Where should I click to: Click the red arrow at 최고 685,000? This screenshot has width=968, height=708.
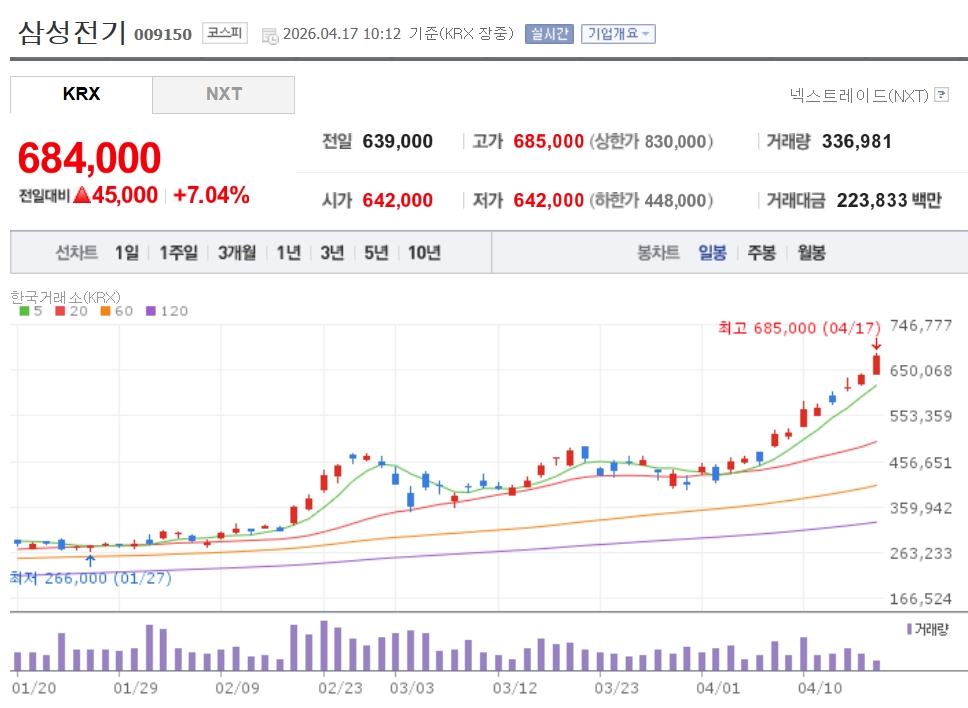click(876, 344)
